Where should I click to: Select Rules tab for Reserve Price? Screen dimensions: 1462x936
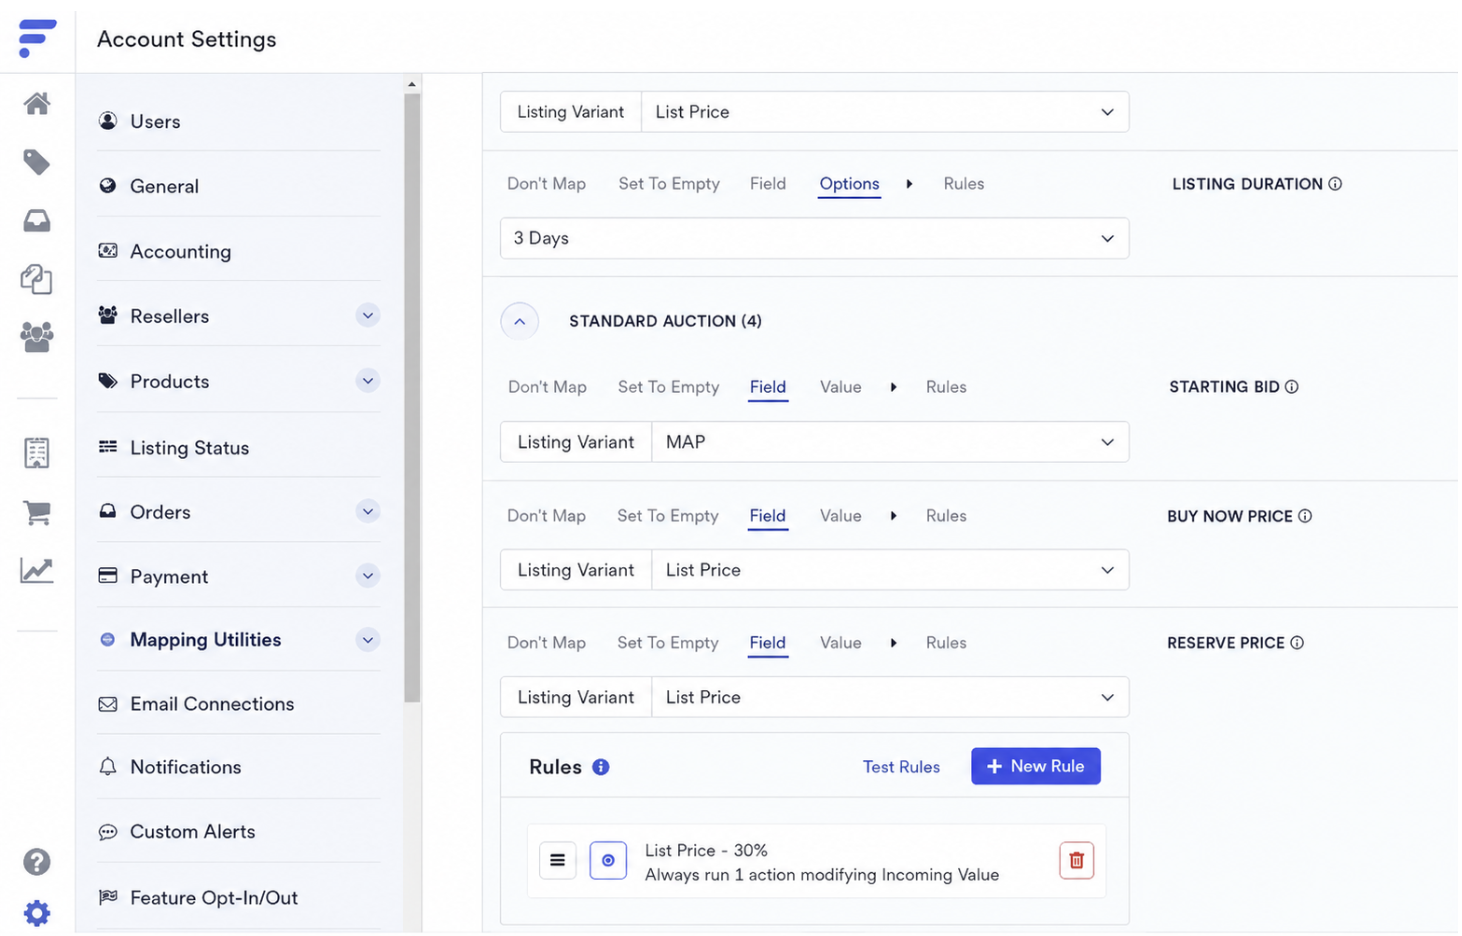[x=946, y=643]
